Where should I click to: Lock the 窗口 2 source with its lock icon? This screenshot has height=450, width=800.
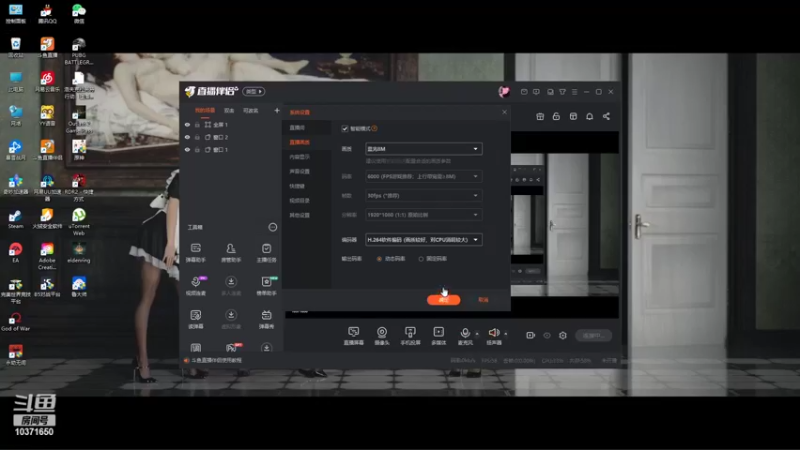coord(197,137)
